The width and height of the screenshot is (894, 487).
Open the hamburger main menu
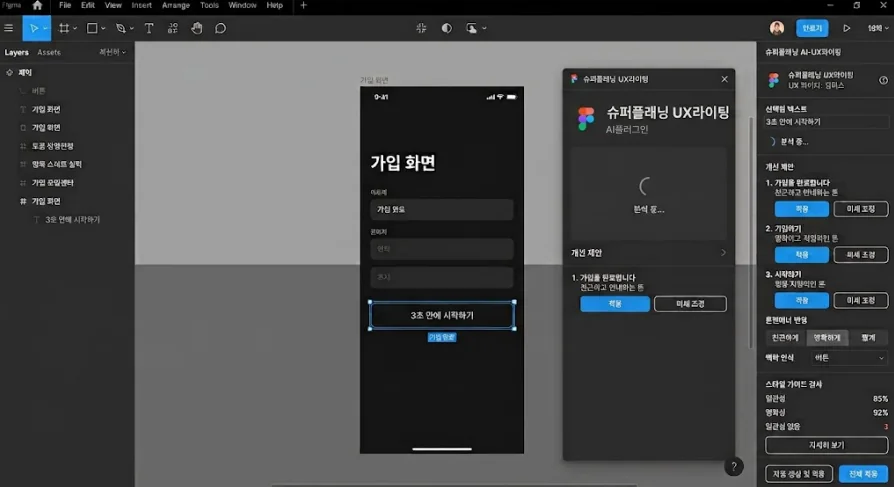coord(9,28)
